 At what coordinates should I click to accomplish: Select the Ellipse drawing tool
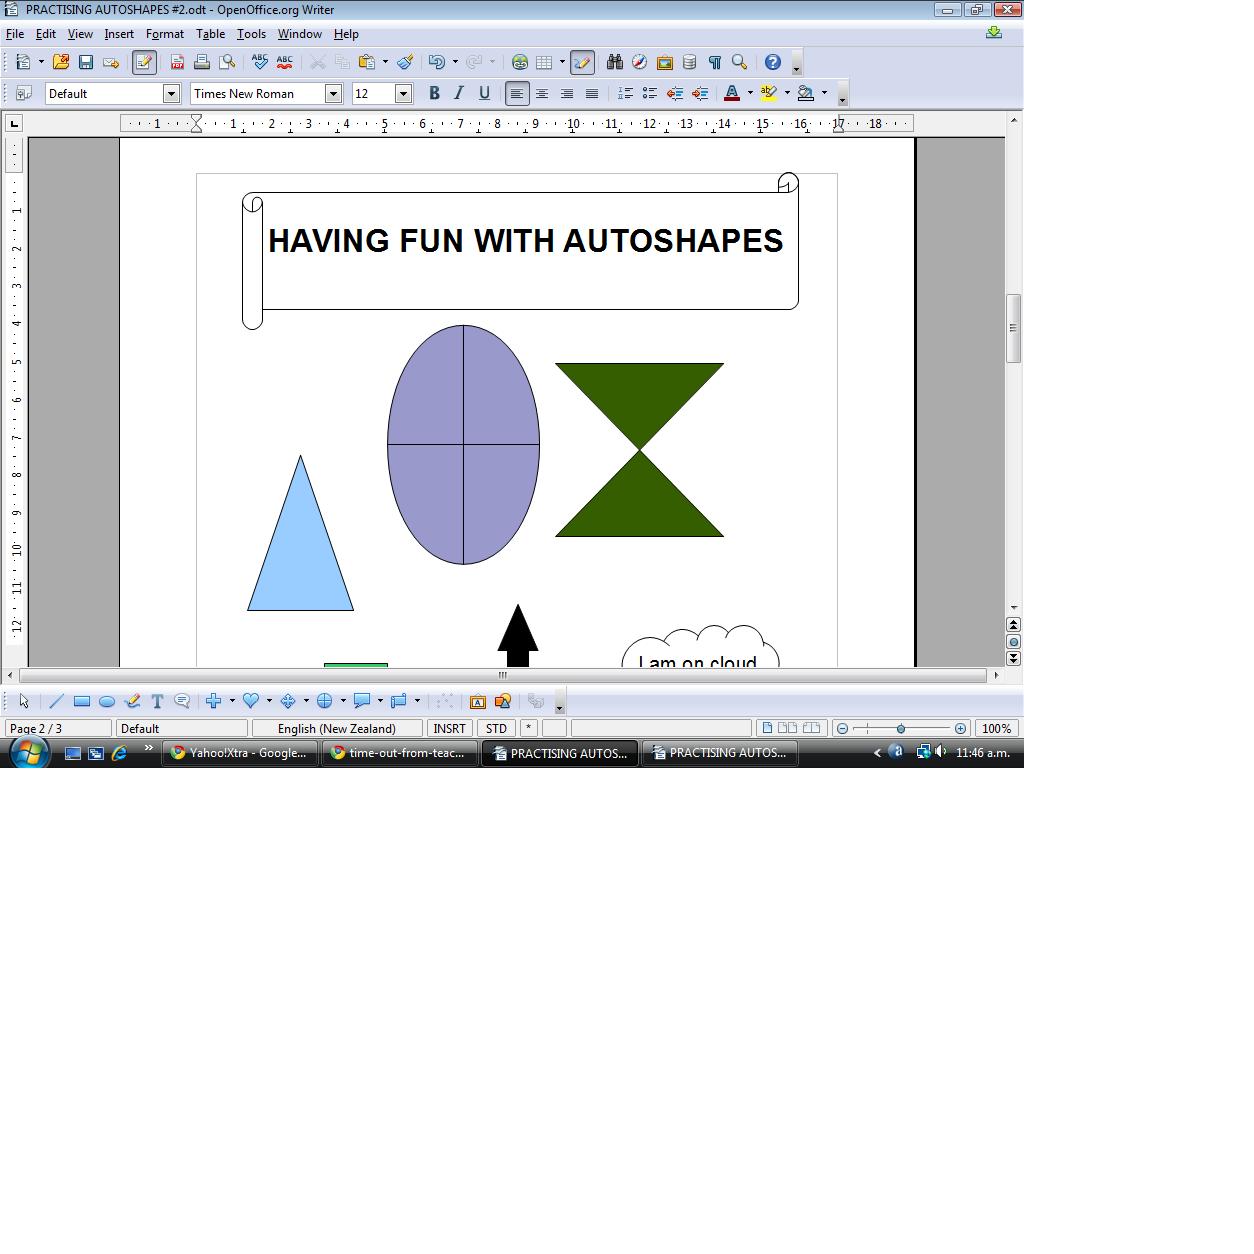coord(107,701)
